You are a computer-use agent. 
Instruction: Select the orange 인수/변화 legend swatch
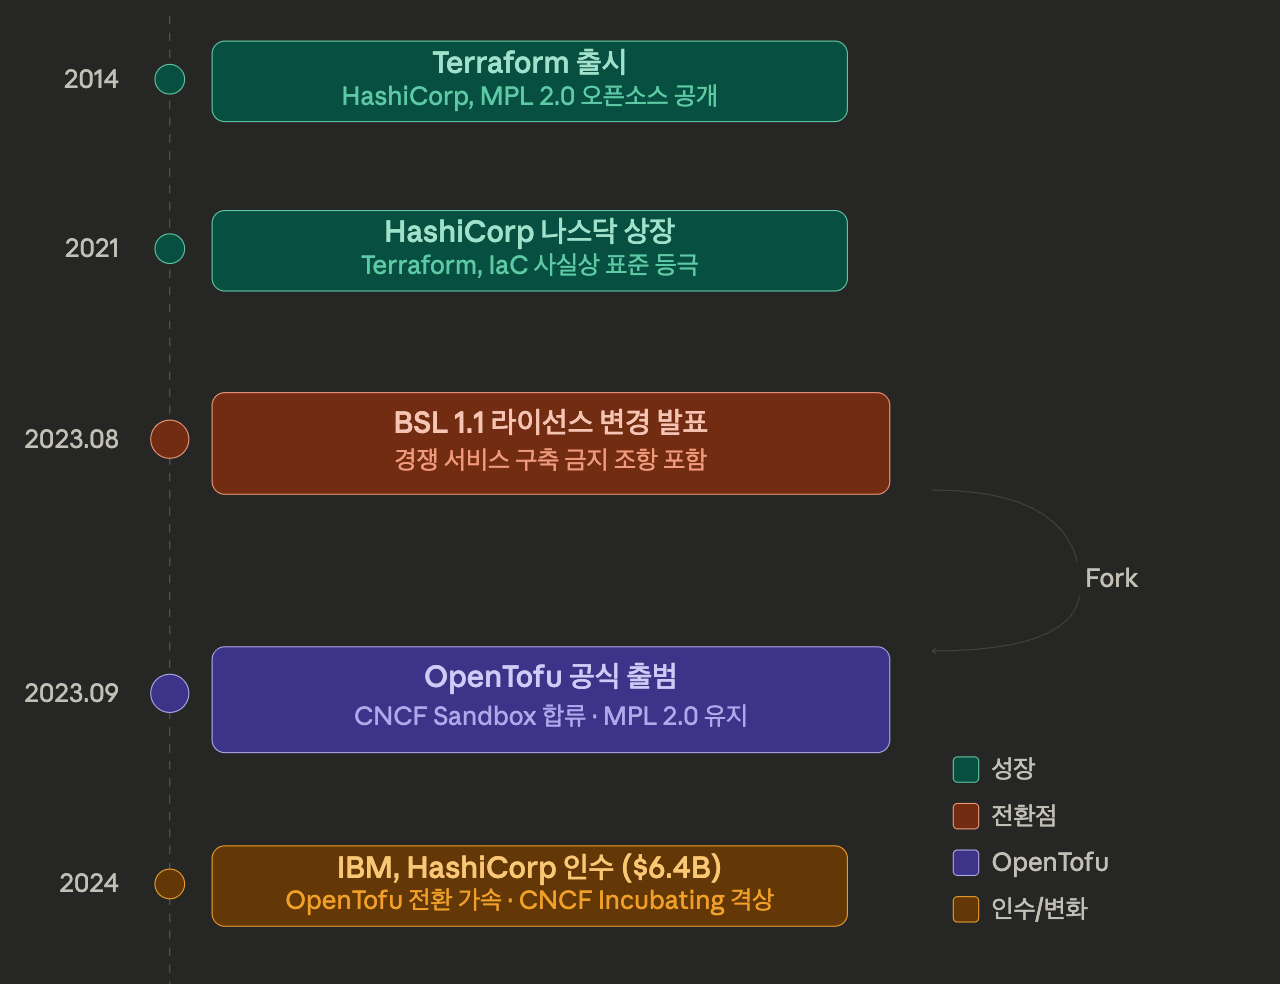[x=966, y=909]
